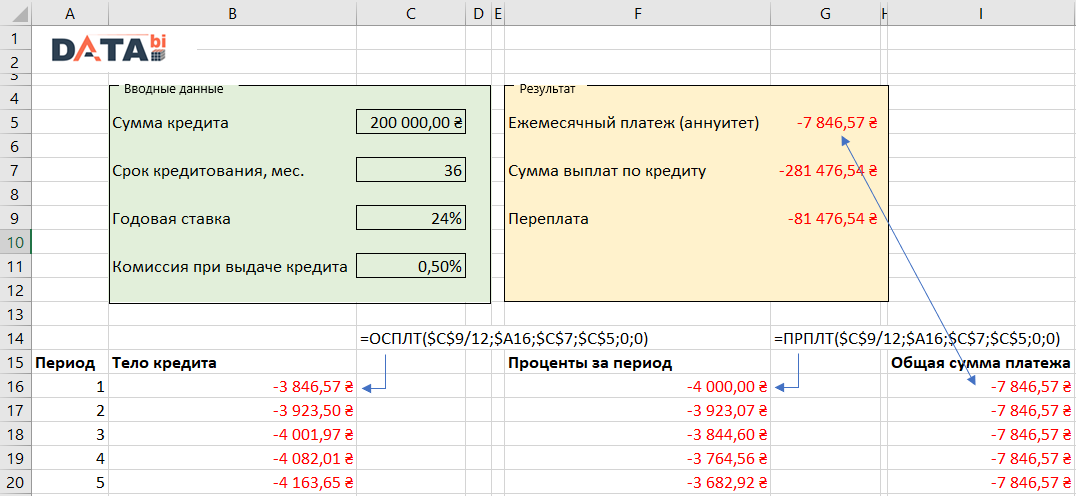Click the 'Период' header cell
This screenshot has width=1076, height=496.
coord(69,362)
